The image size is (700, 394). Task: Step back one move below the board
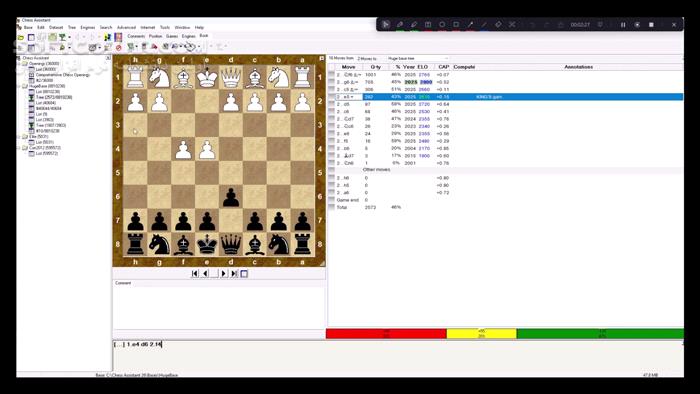tap(205, 274)
